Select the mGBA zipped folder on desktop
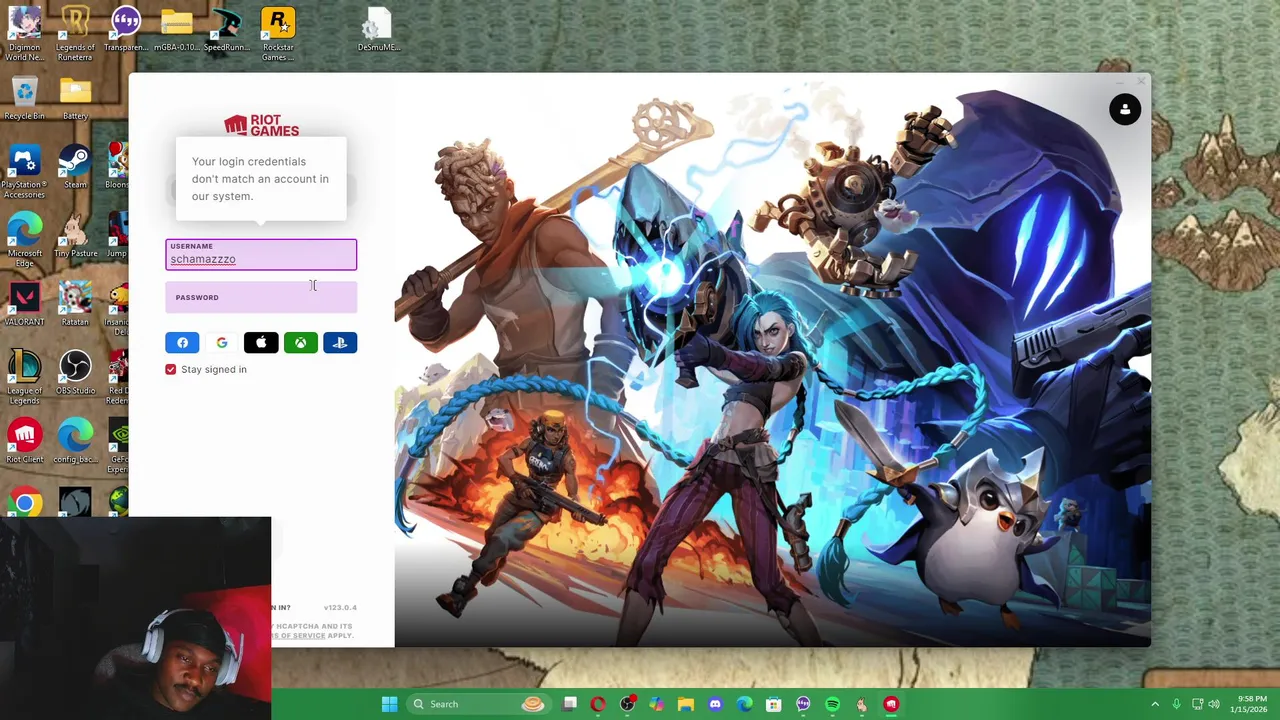1280x720 pixels. [x=177, y=30]
